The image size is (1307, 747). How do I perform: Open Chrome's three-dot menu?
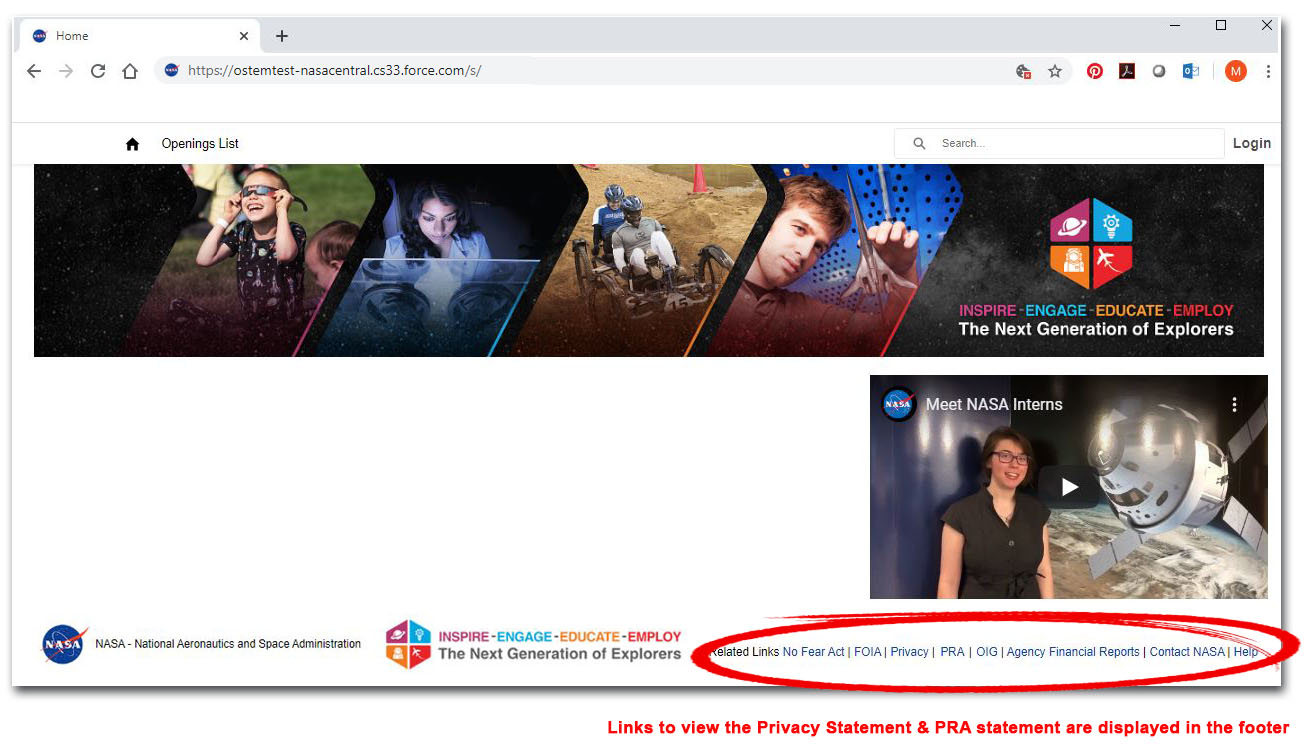[x=1268, y=71]
